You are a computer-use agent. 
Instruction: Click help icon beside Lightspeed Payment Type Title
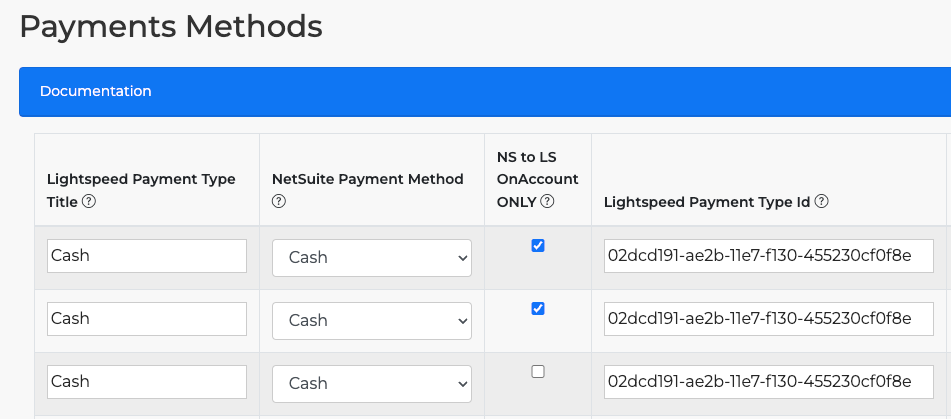89,201
